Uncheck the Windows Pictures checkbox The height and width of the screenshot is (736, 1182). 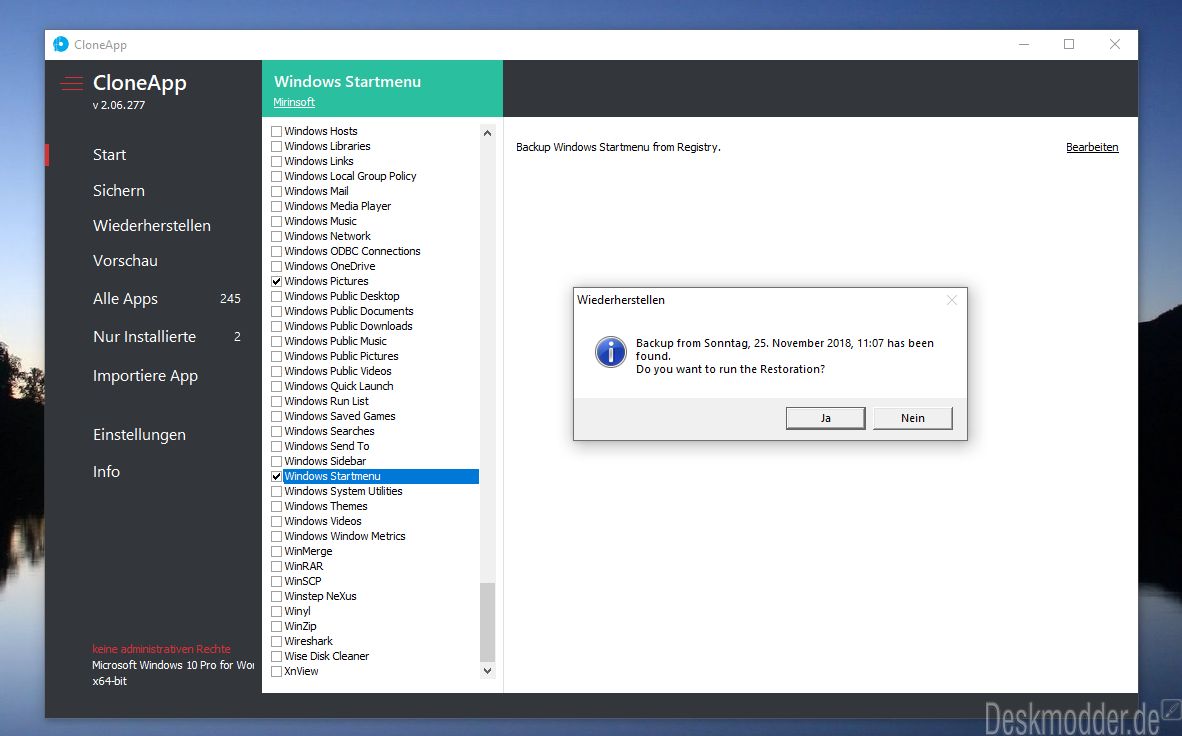[x=277, y=281]
